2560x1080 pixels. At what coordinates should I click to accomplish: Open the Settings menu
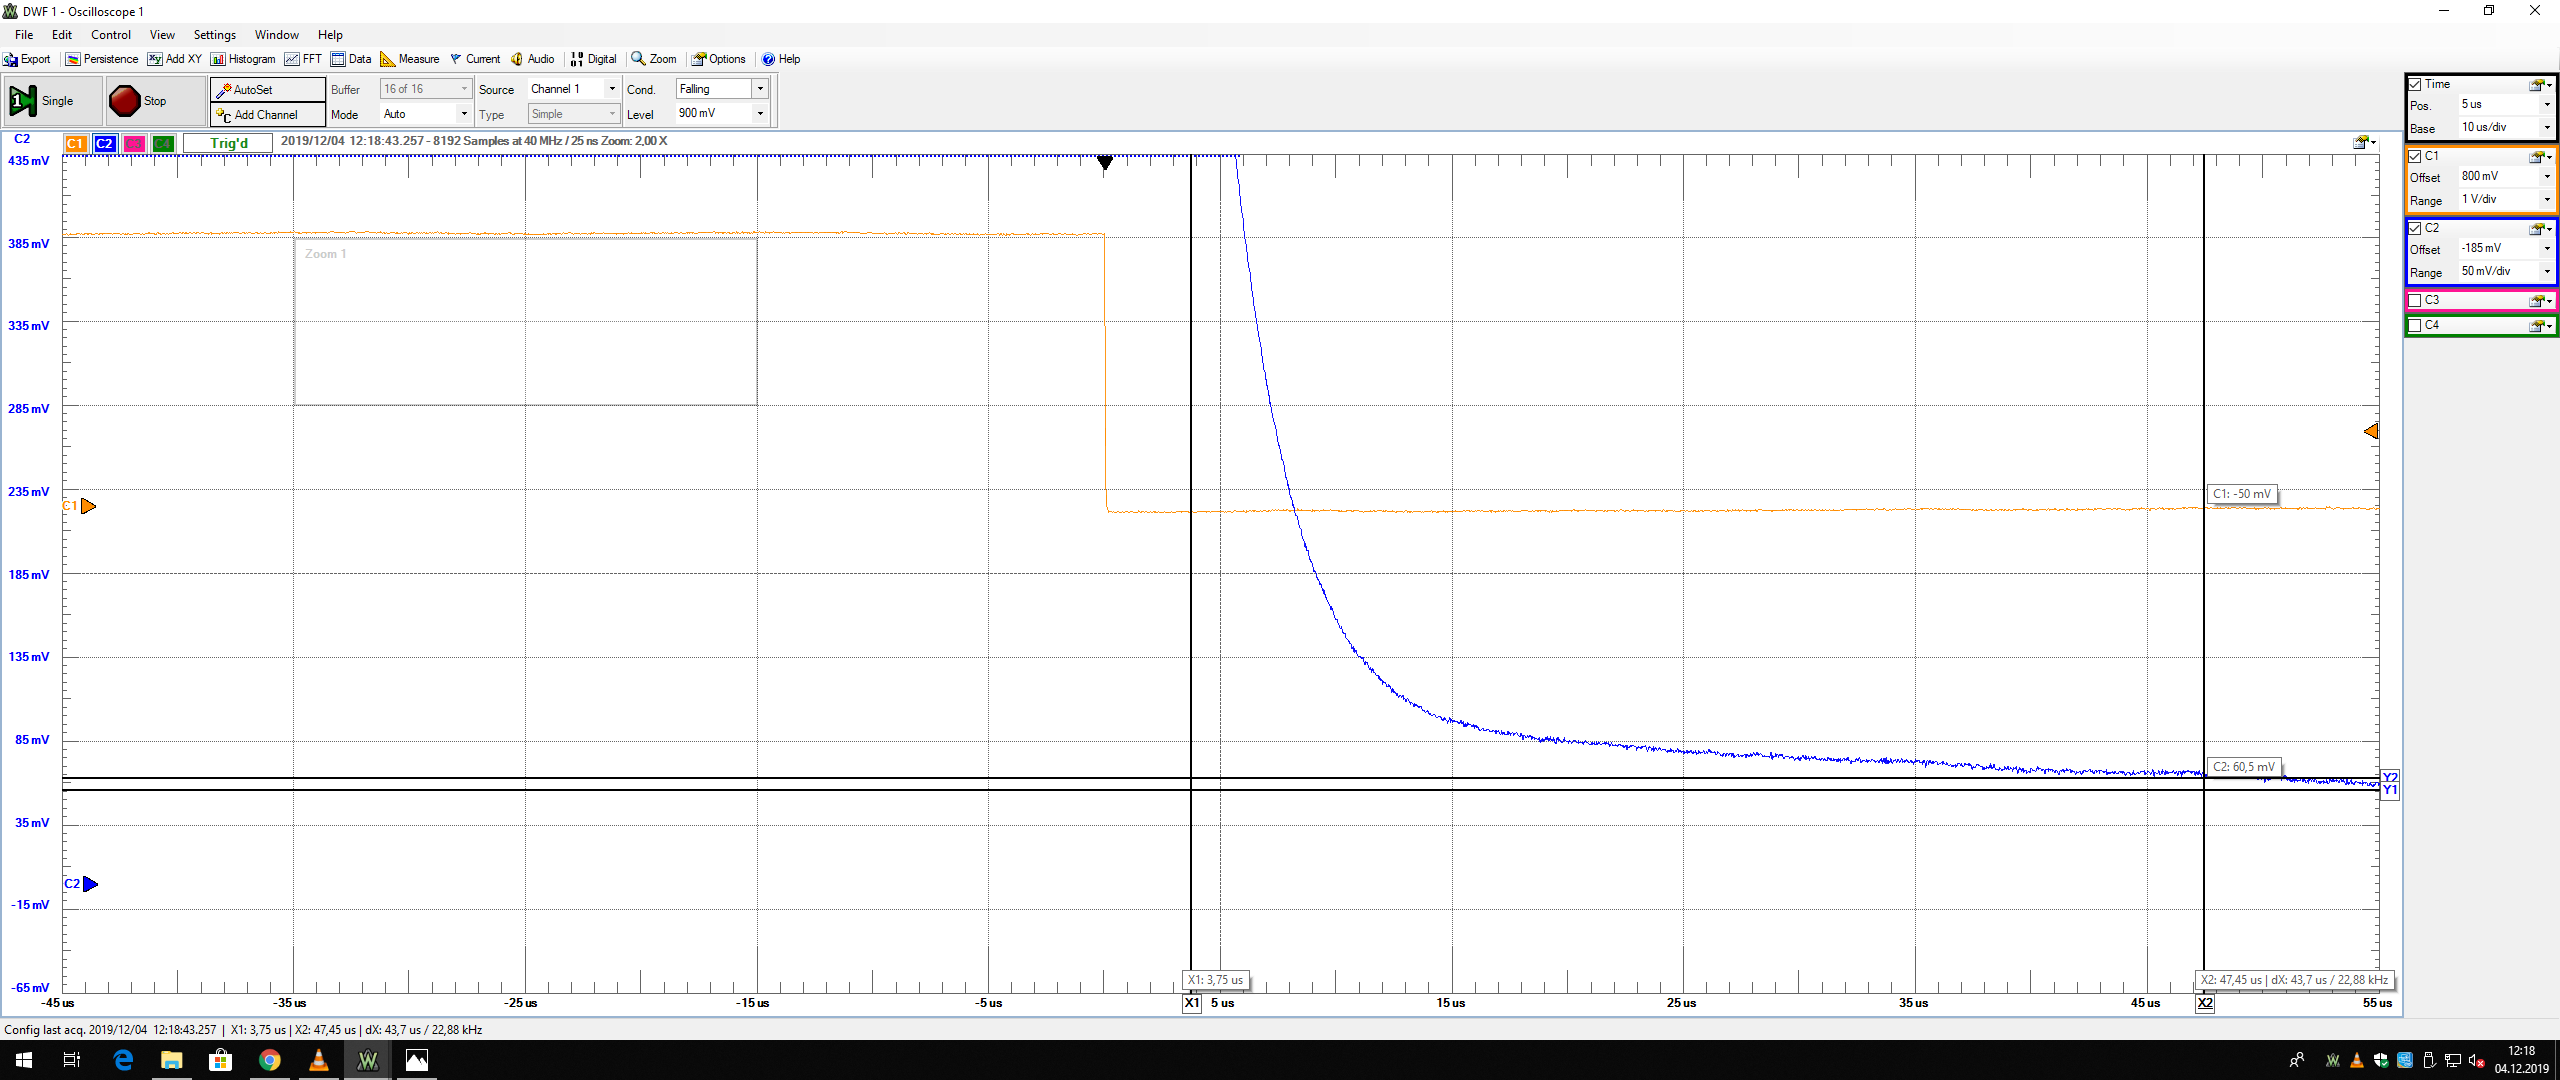pos(214,35)
